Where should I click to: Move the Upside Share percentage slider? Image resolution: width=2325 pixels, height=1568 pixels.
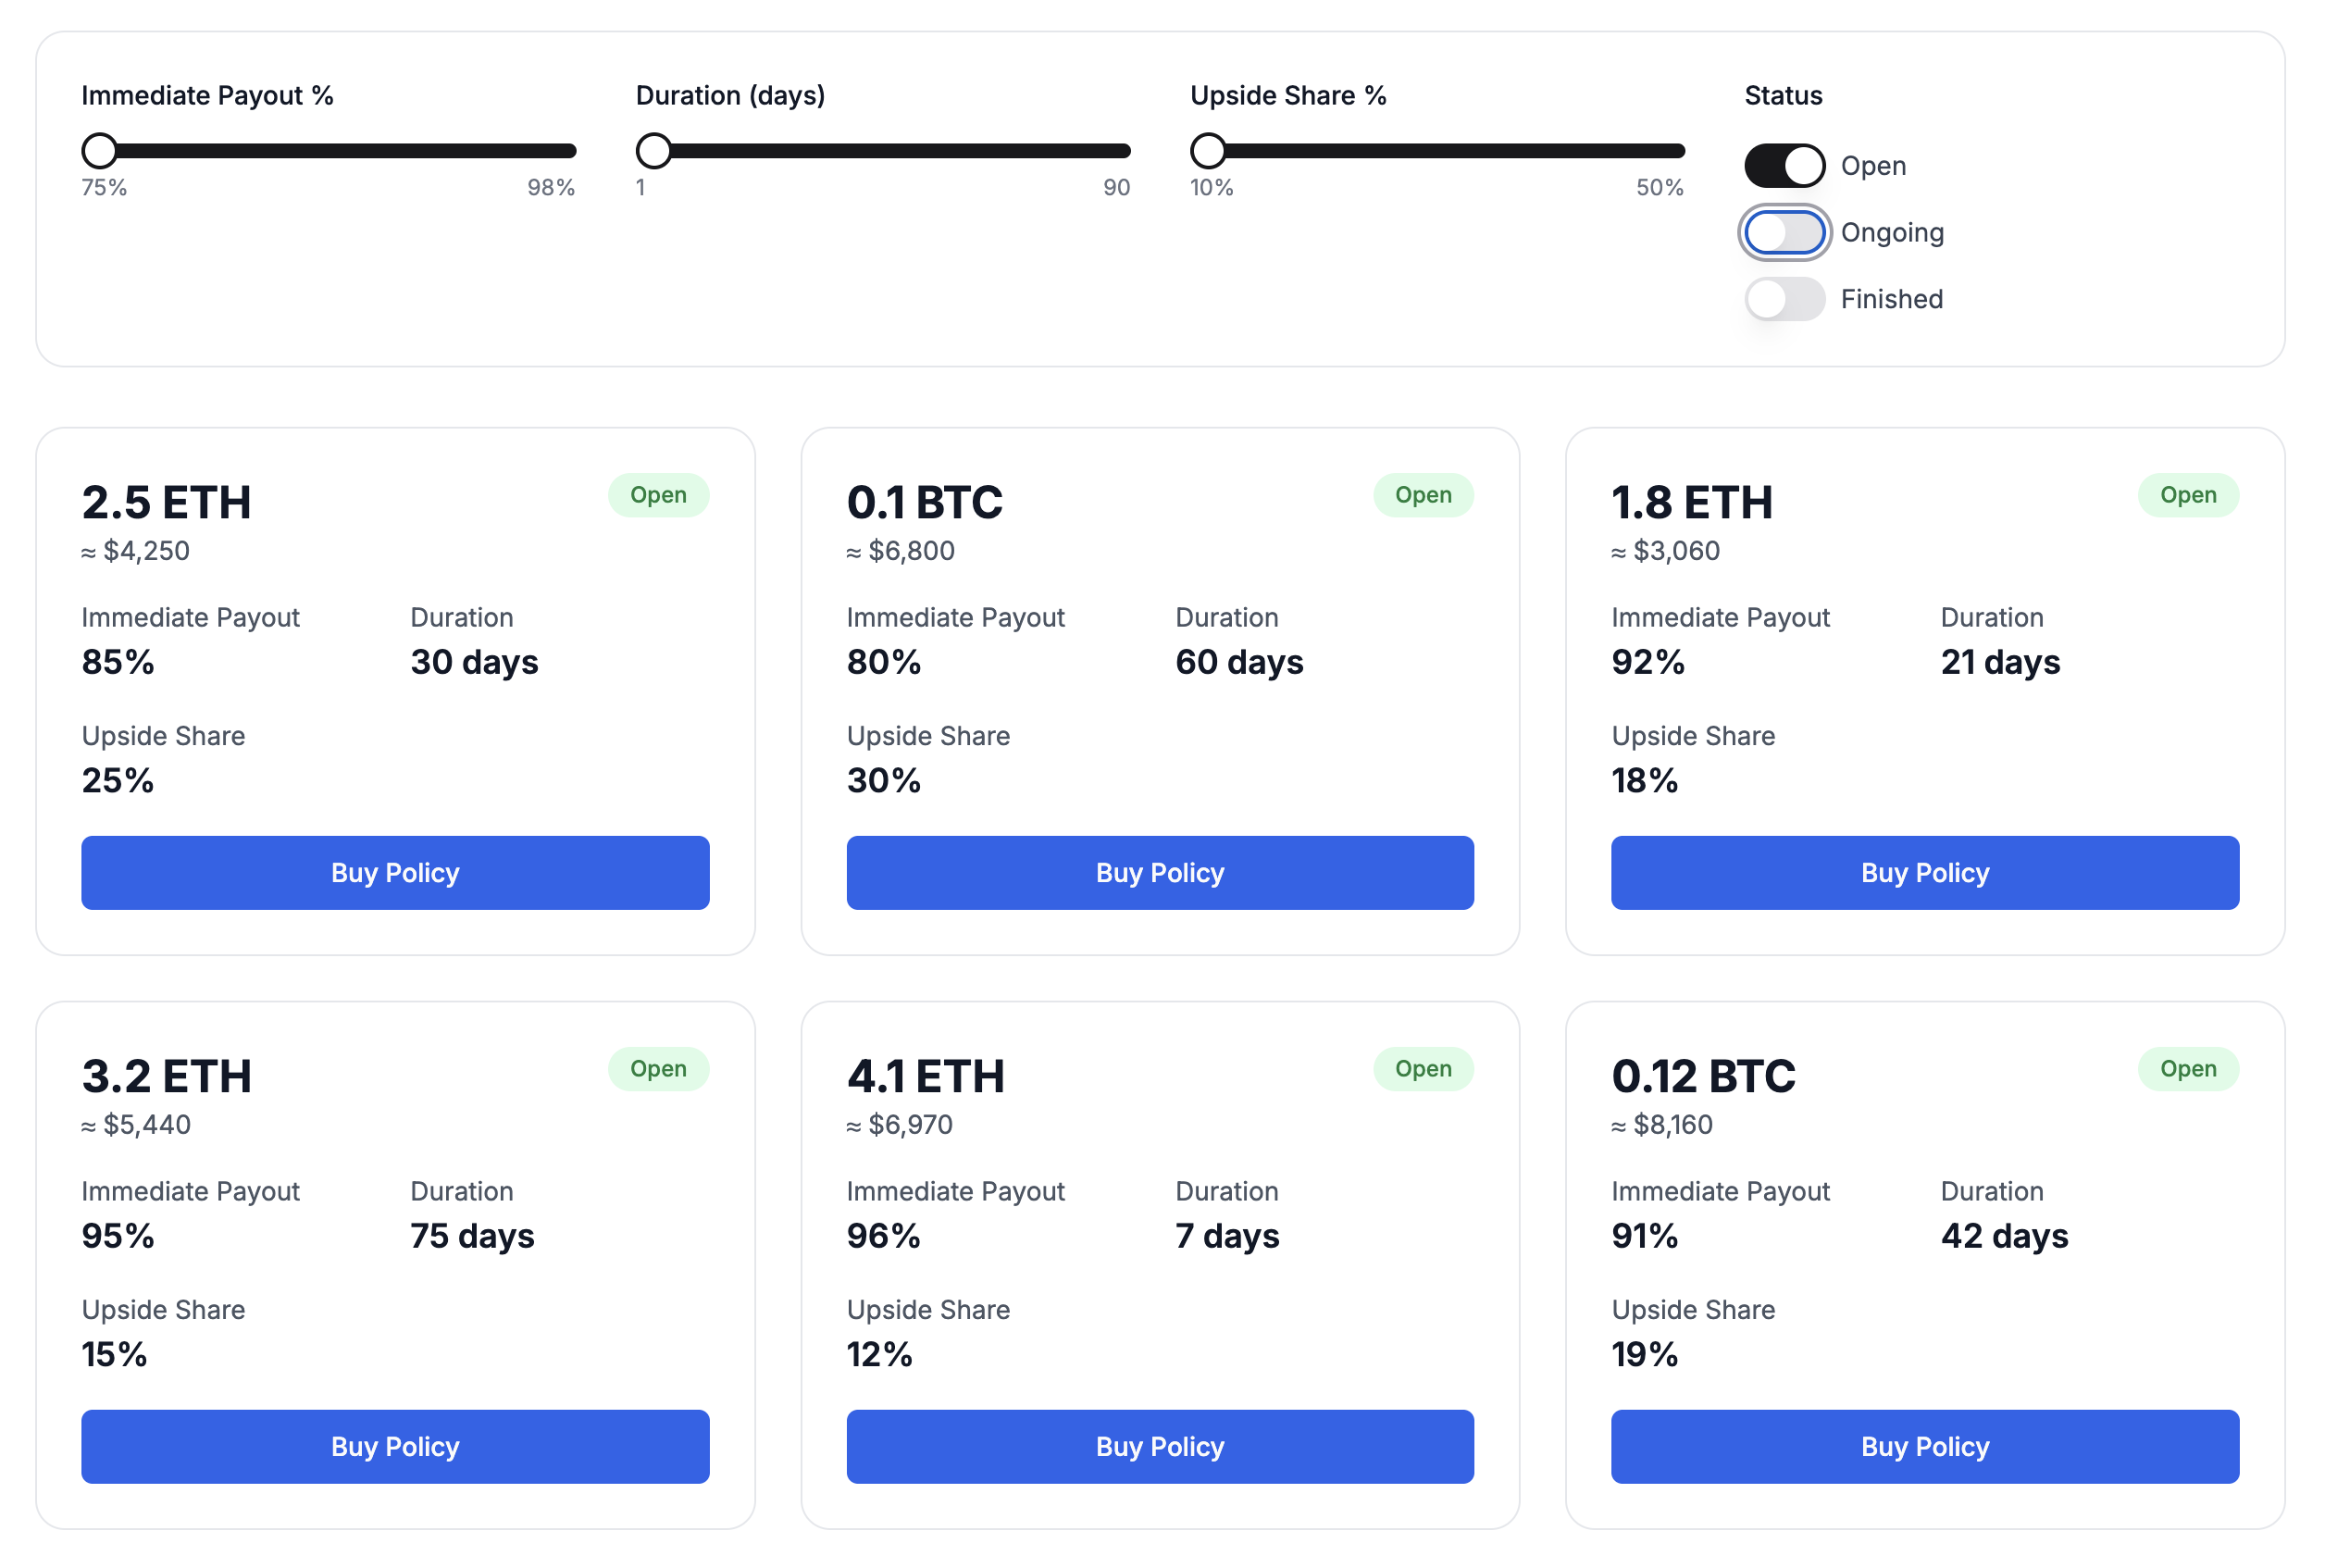point(1209,150)
